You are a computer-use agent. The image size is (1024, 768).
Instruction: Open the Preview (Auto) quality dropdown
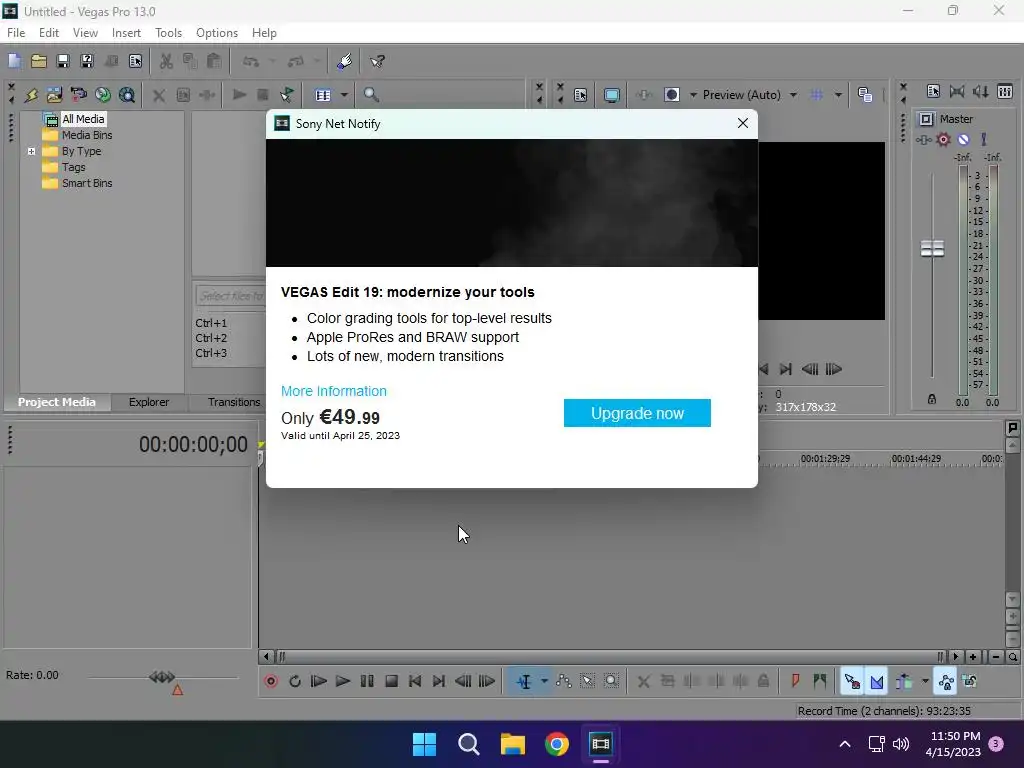click(x=793, y=95)
